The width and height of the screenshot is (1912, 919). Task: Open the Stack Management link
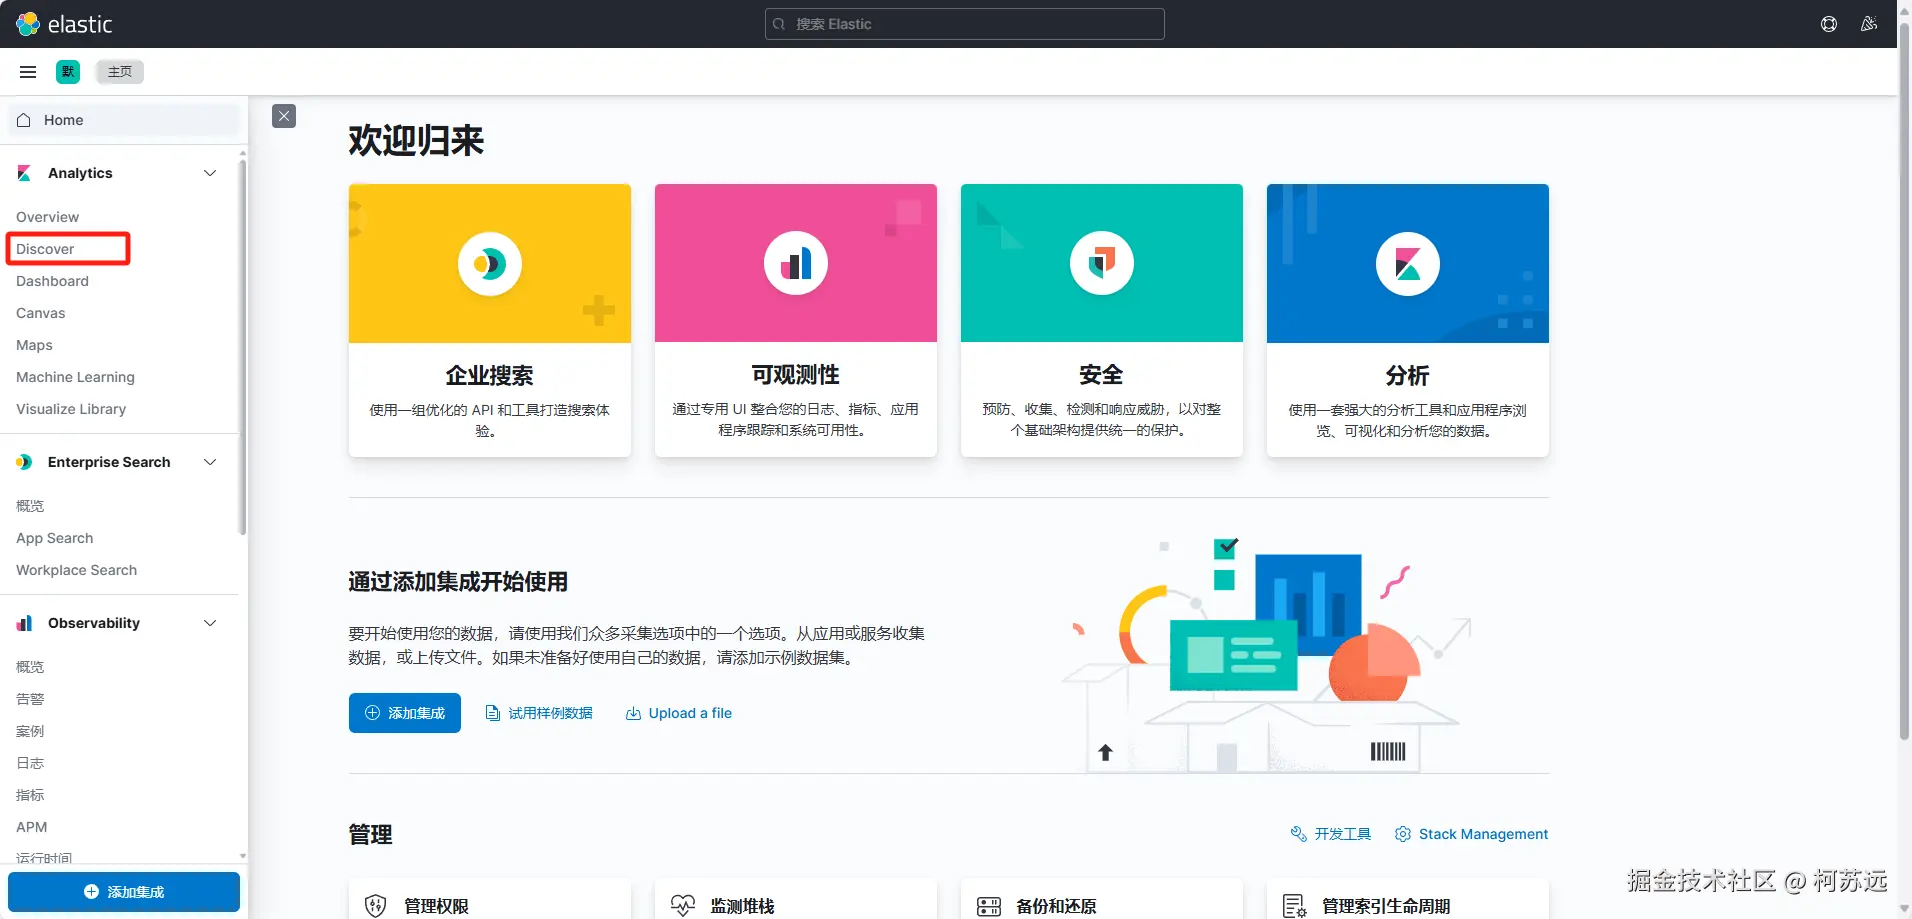[x=1472, y=834]
